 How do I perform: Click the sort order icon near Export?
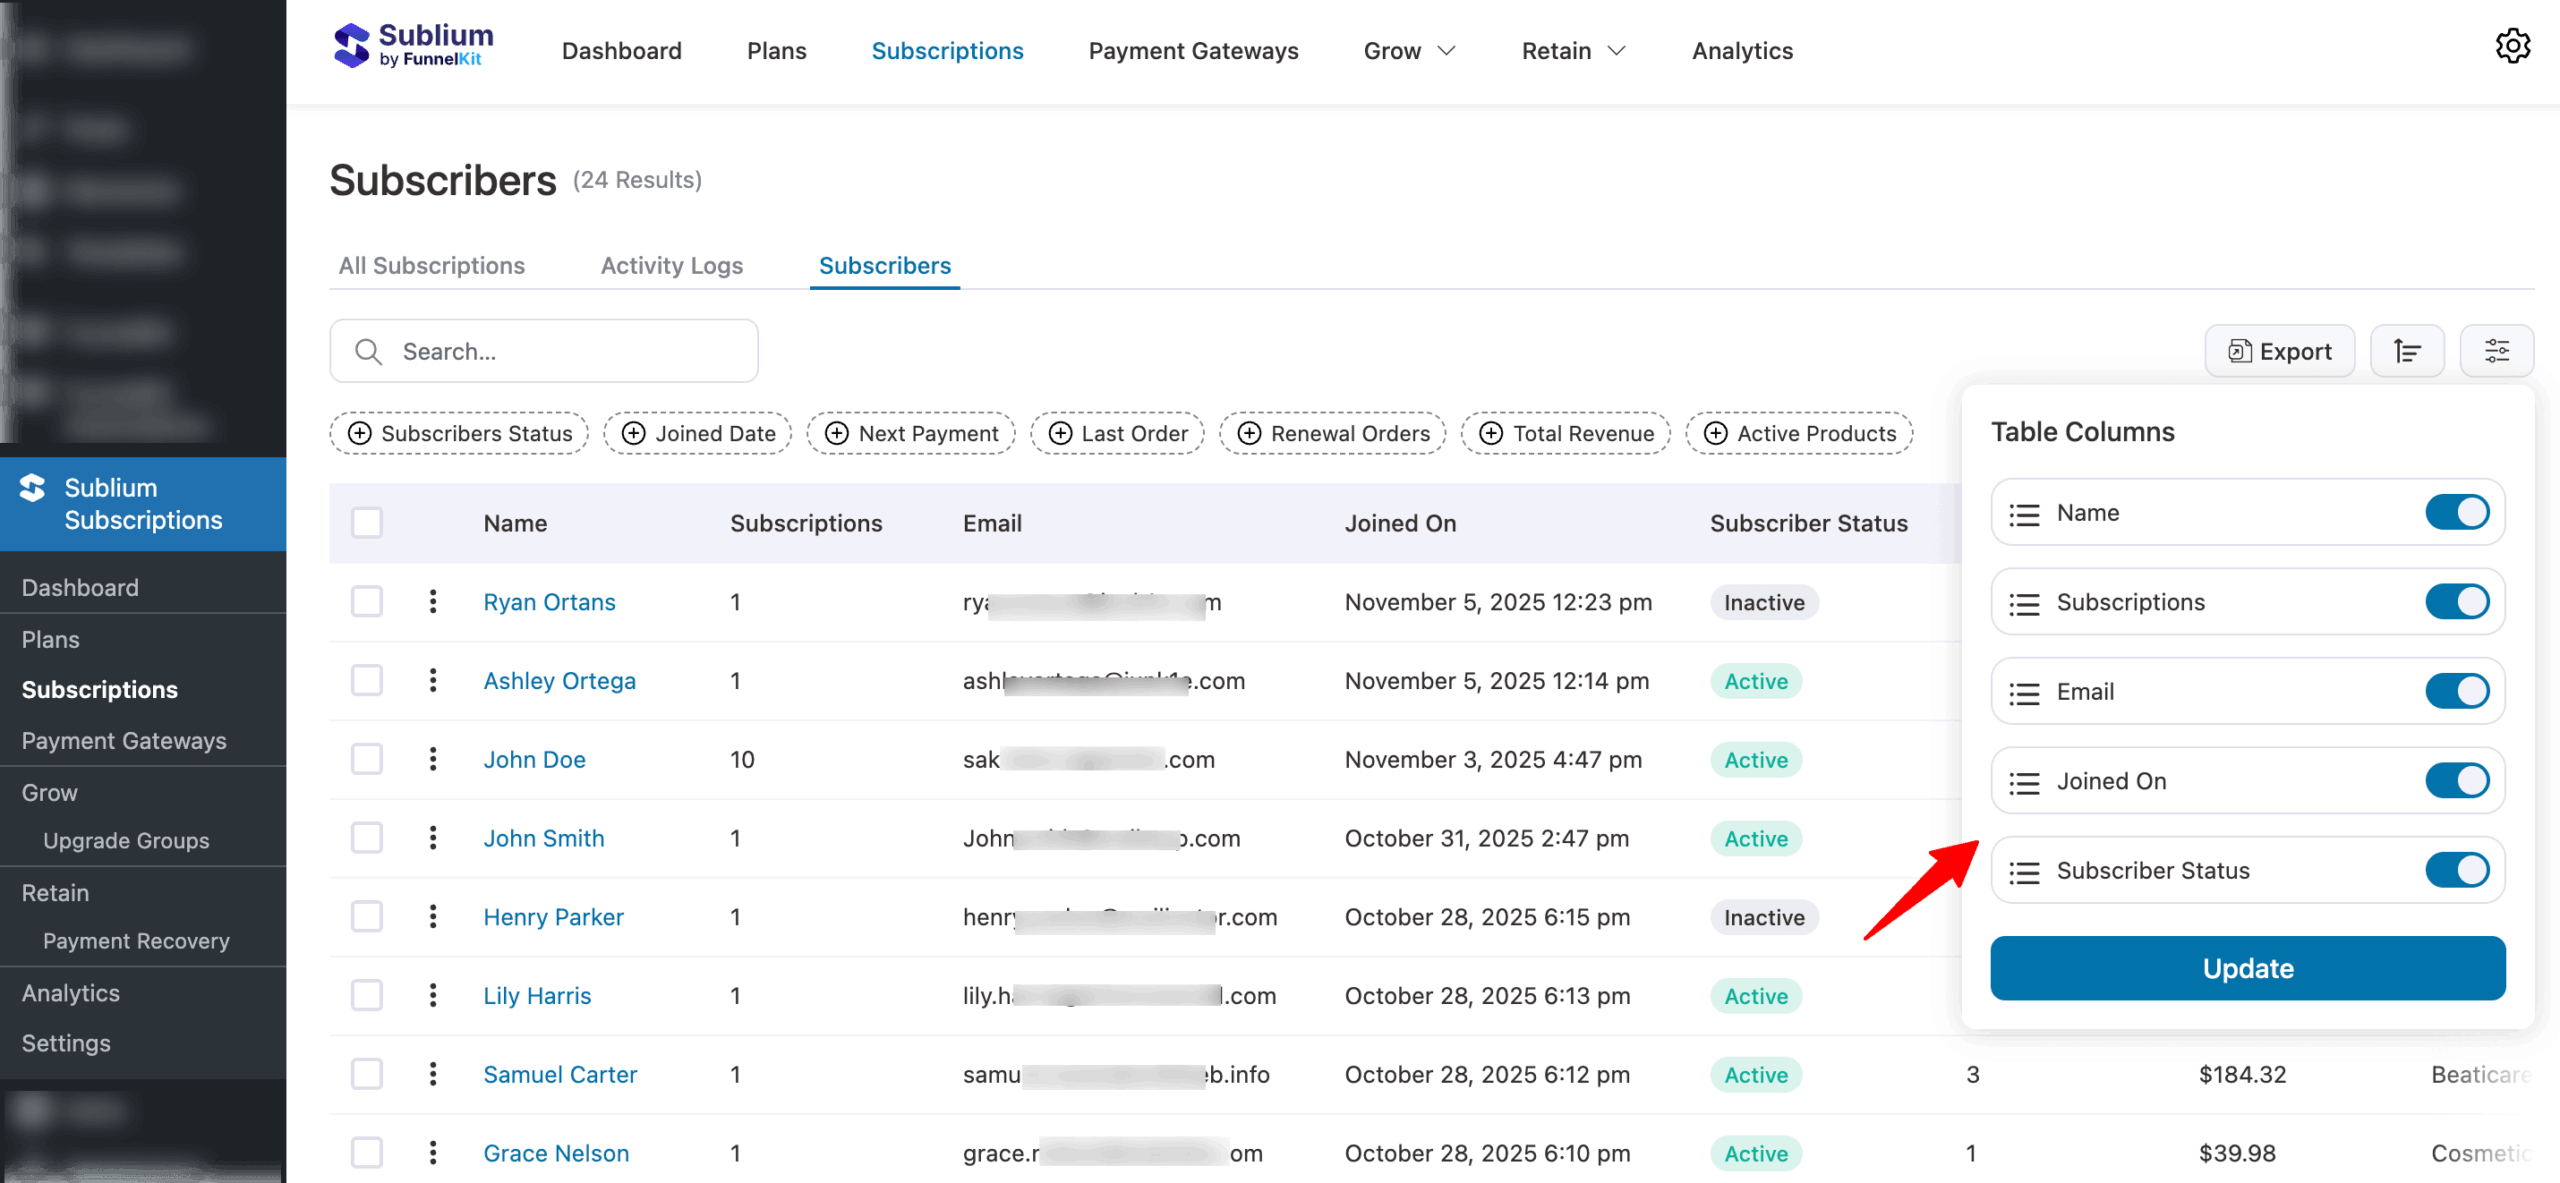coord(2407,350)
